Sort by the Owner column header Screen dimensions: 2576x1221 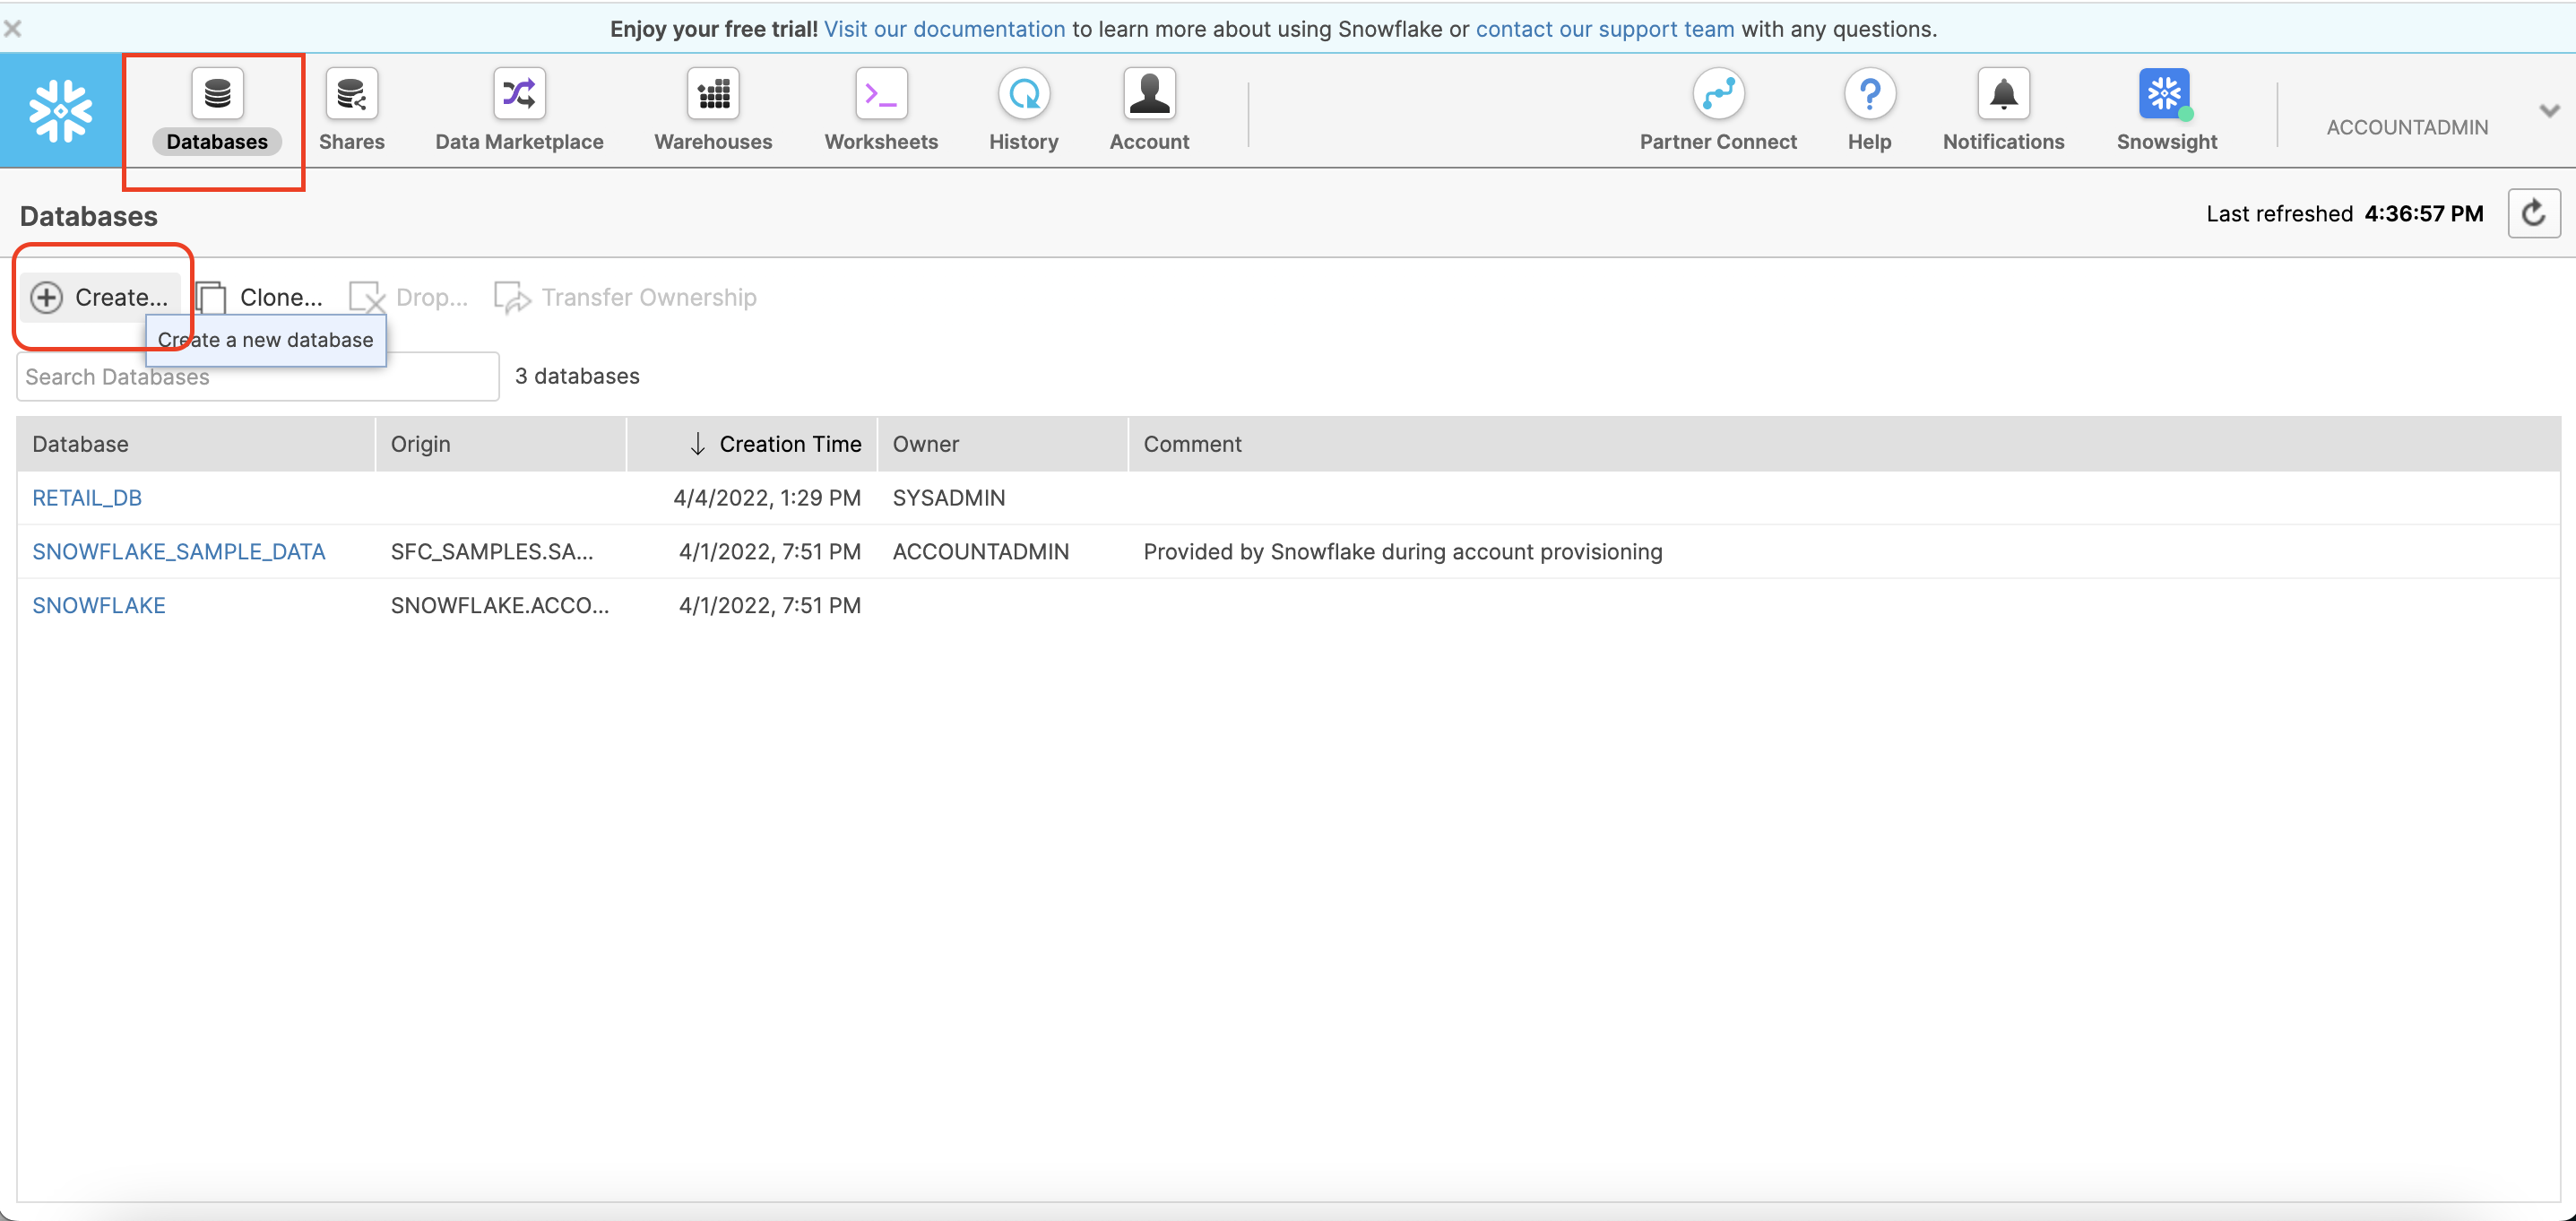(1003, 444)
